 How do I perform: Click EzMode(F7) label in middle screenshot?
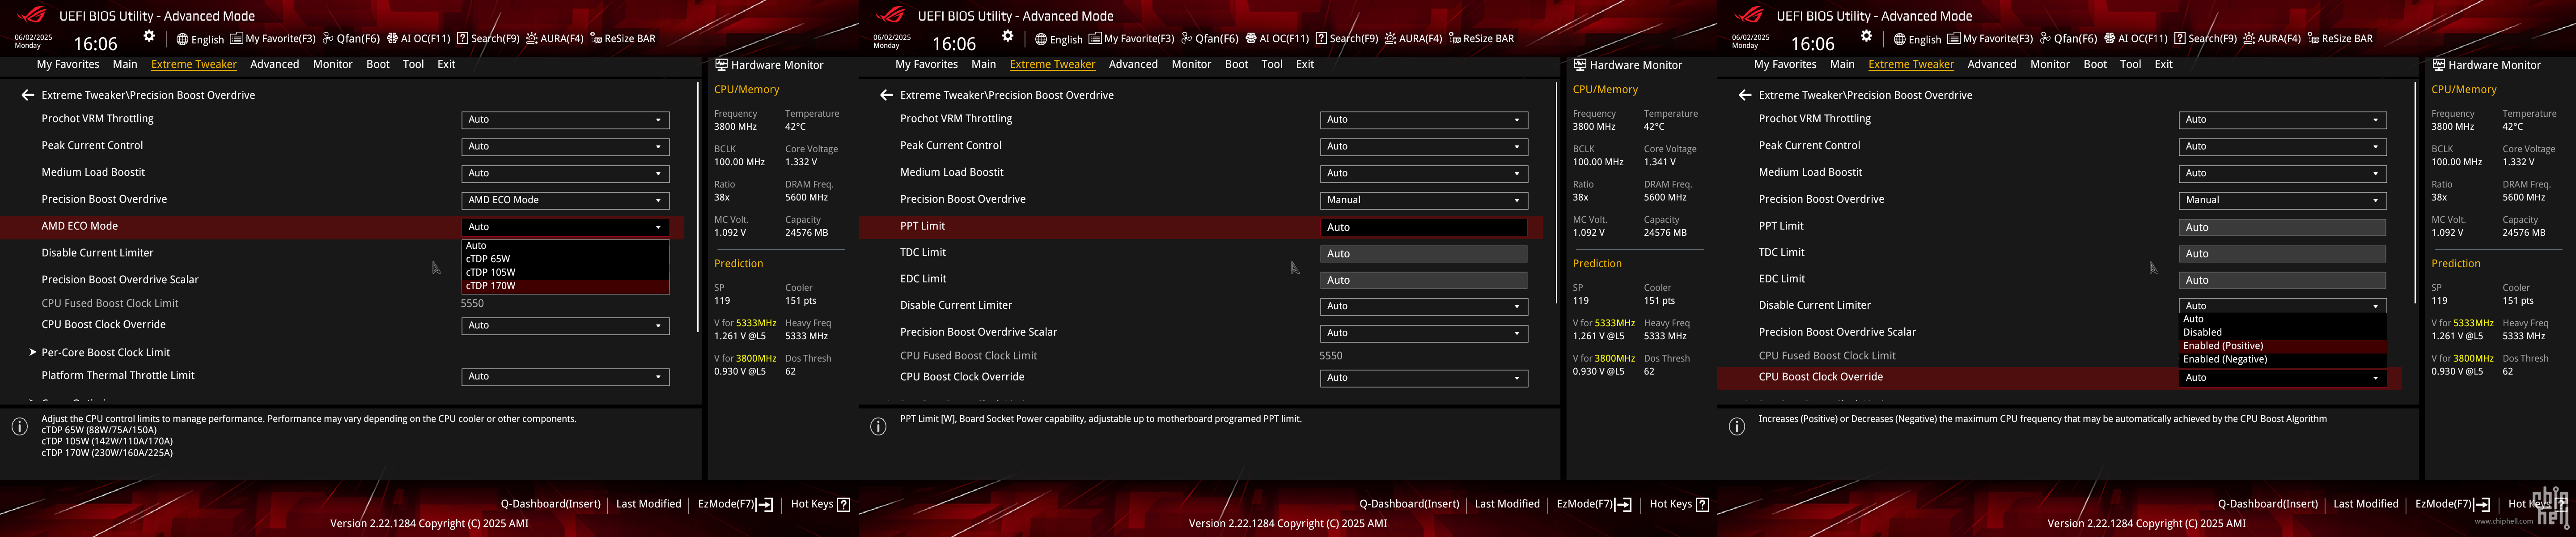coord(1585,504)
